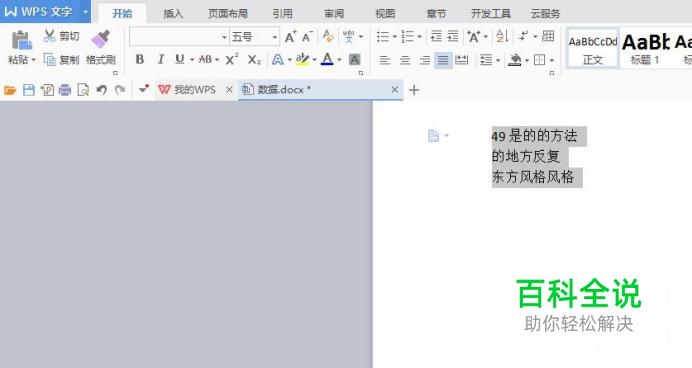
Task: Expand borders dropdown arrow
Action: [552, 60]
